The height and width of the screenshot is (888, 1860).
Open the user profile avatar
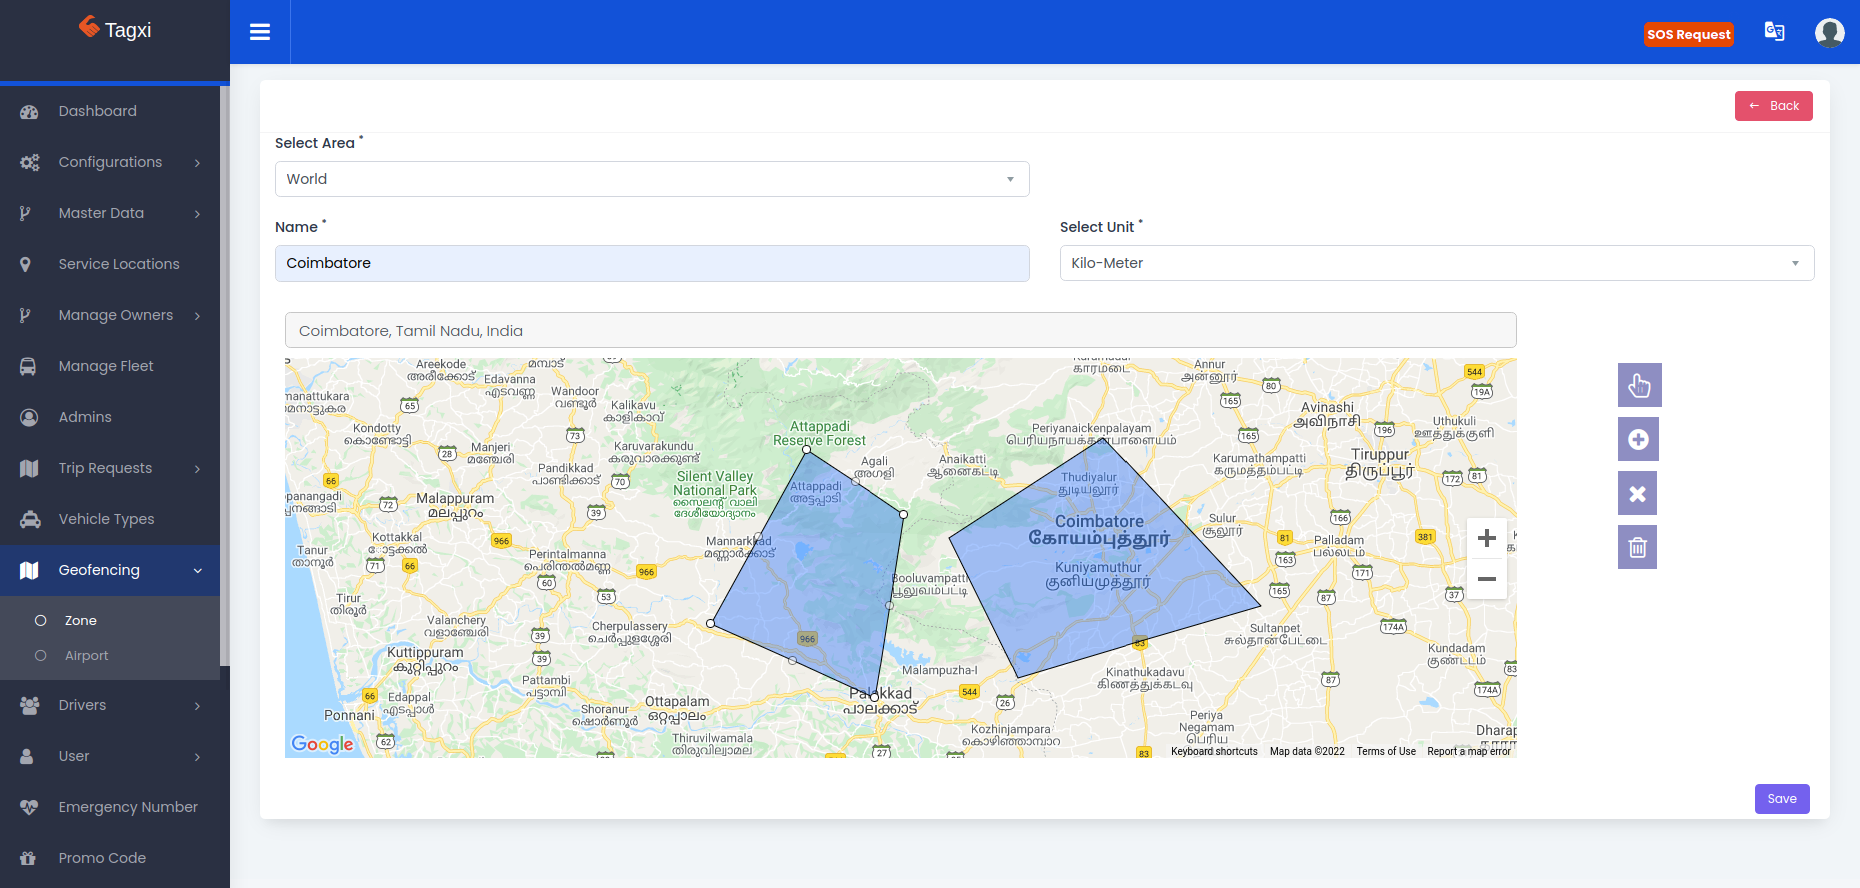click(x=1829, y=33)
